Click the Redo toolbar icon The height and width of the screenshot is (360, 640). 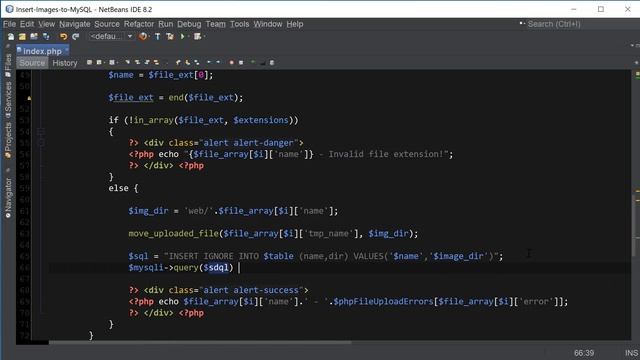76,37
